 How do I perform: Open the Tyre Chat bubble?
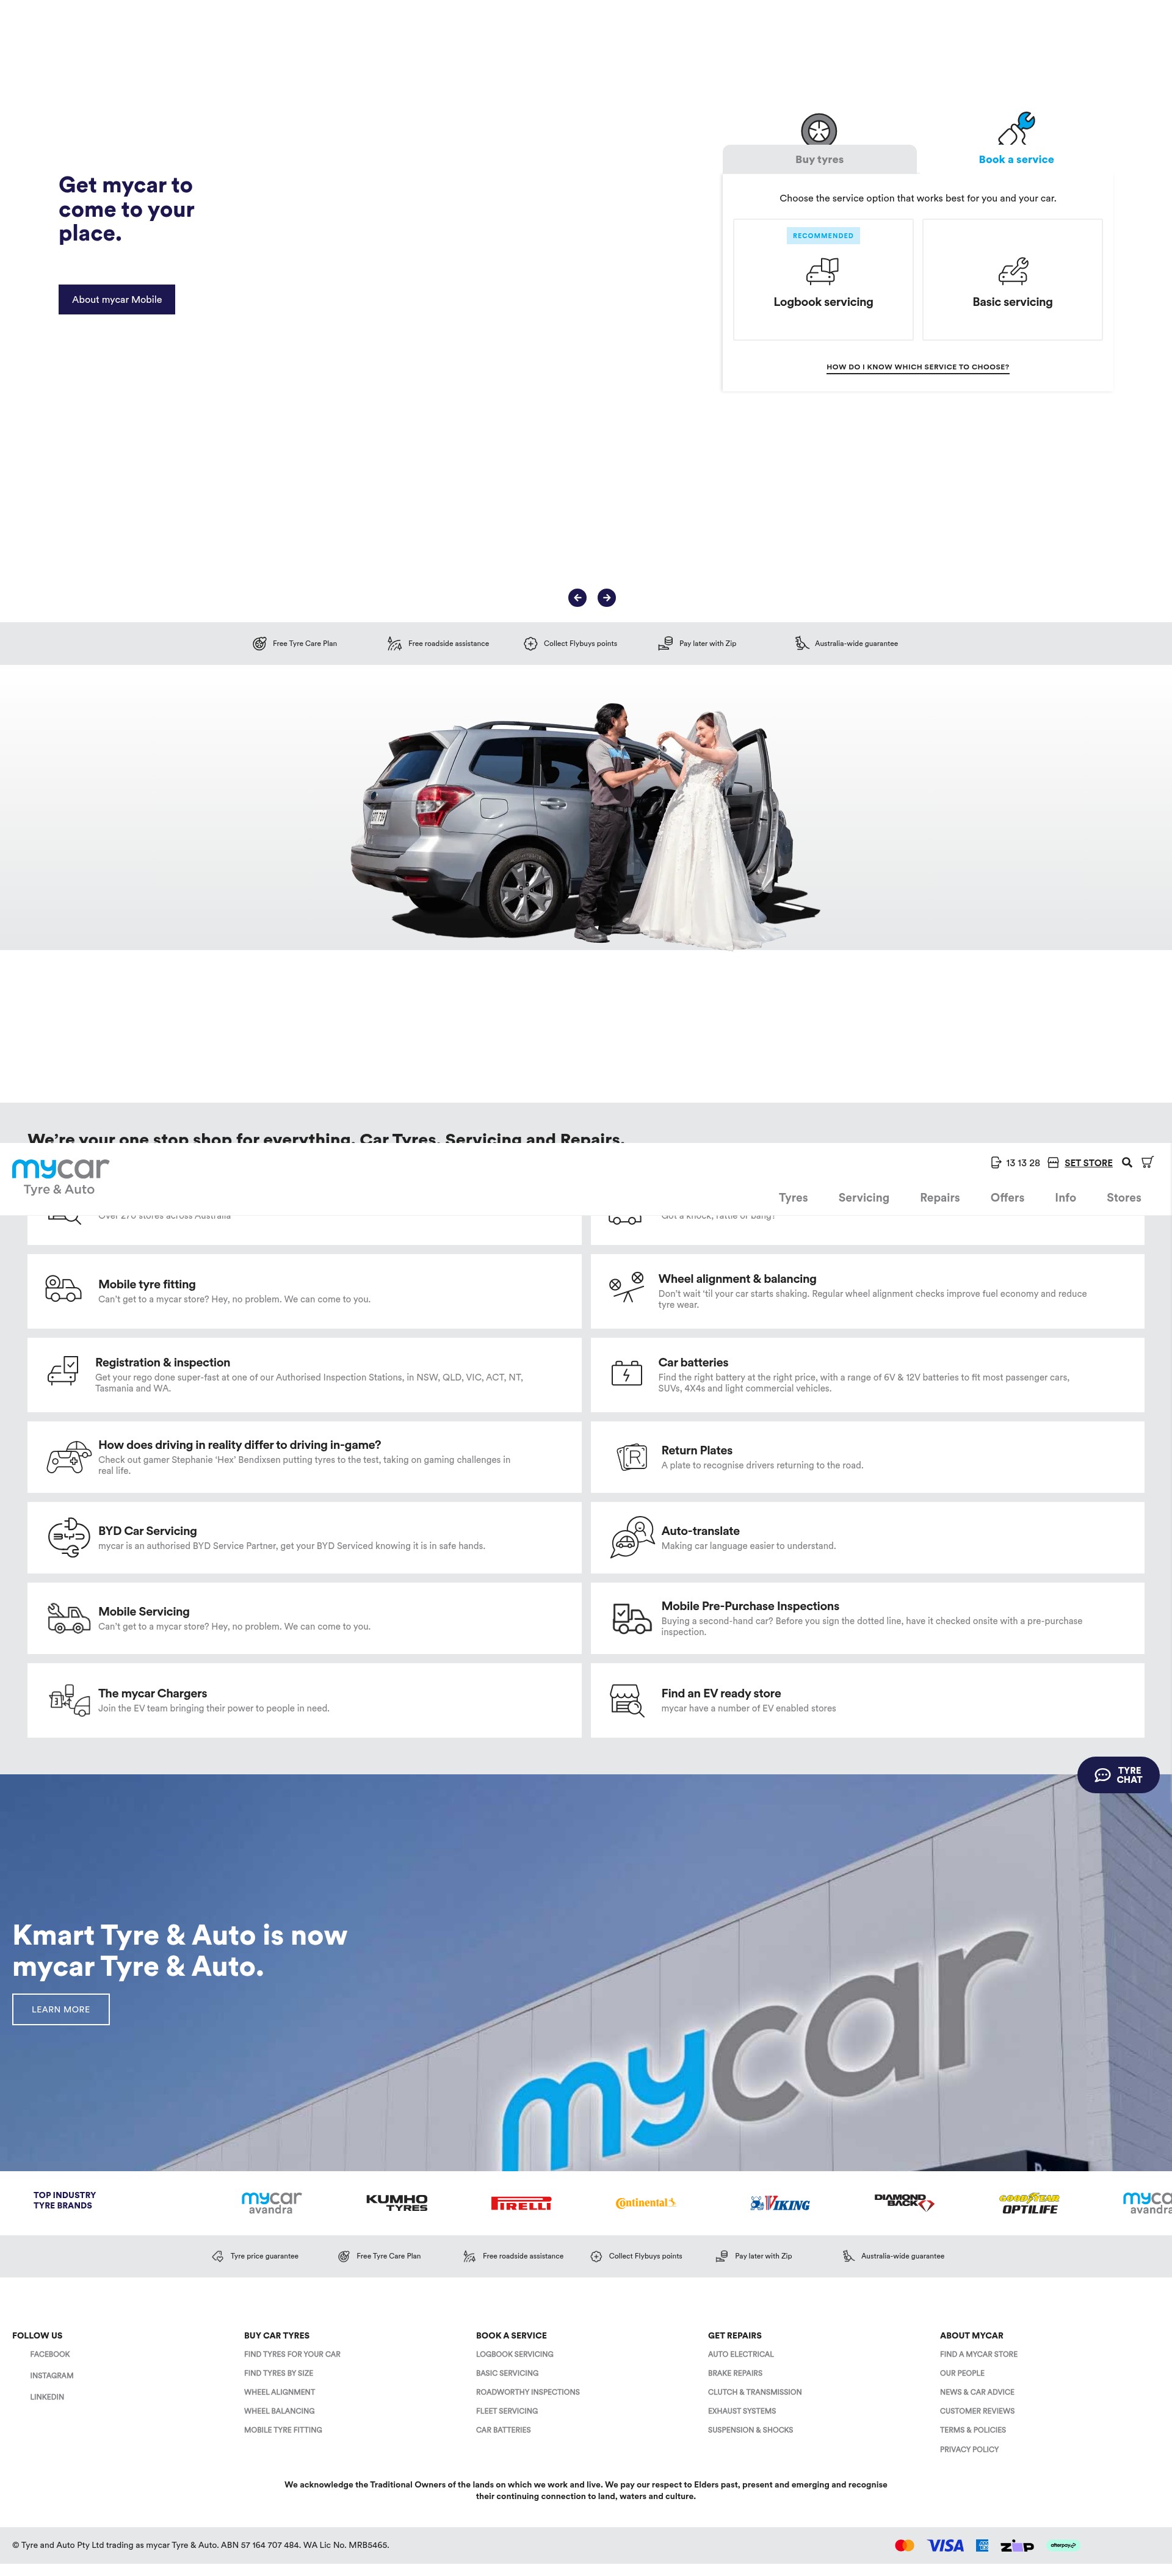pos(1118,1775)
